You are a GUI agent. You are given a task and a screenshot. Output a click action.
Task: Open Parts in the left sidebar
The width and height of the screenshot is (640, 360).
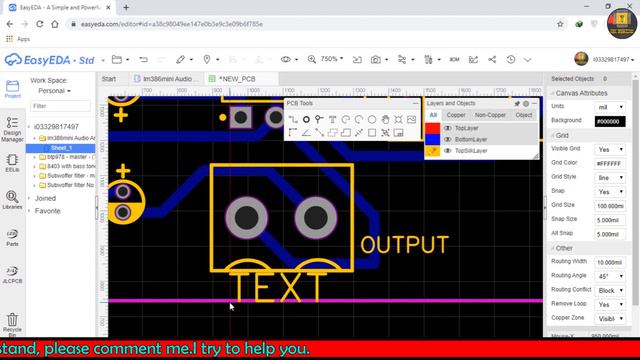[12, 237]
